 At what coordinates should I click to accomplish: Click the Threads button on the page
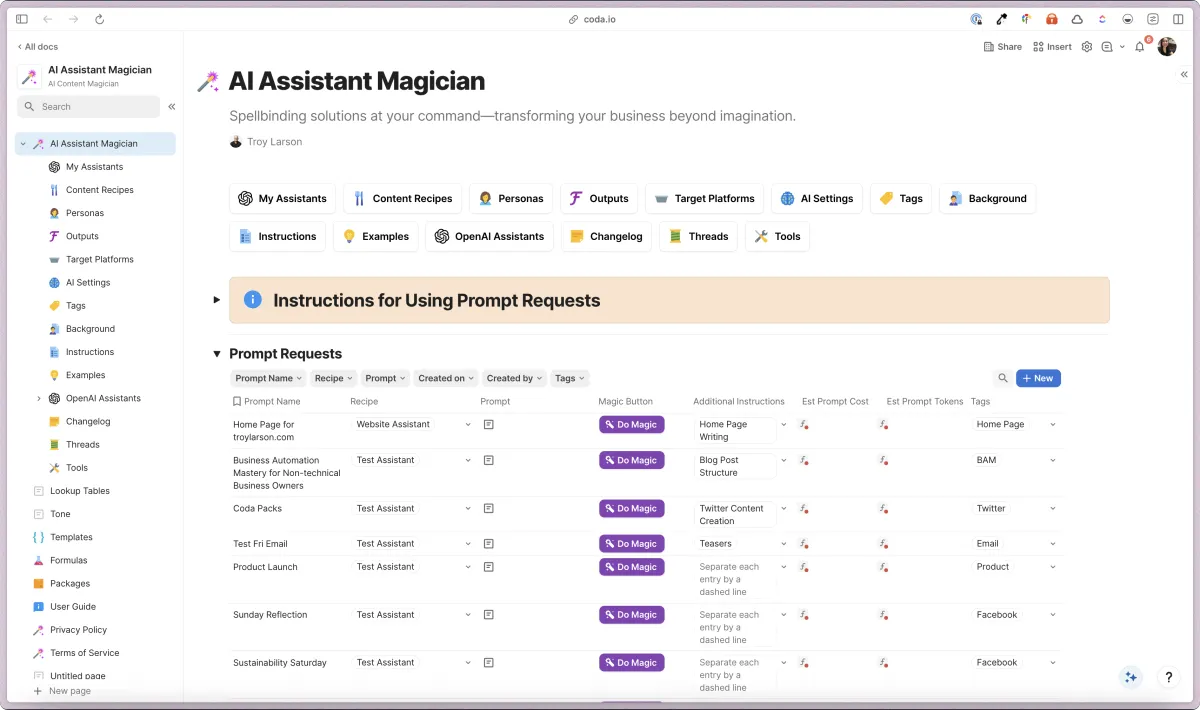click(x=698, y=237)
